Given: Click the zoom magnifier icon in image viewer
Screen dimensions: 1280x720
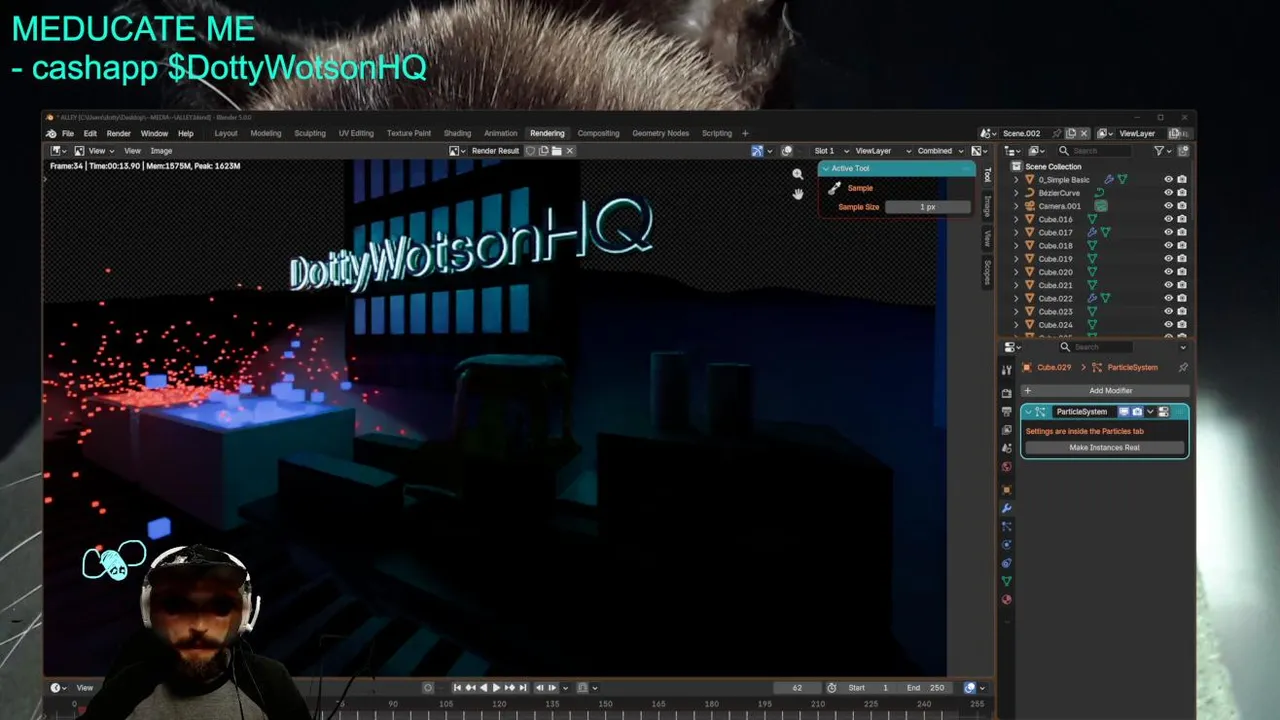Looking at the screenshot, I should coord(797,174).
